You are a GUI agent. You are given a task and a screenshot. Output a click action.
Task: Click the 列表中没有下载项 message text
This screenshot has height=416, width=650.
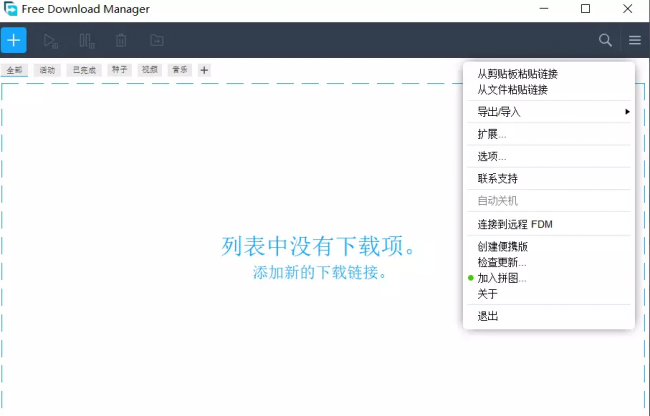318,246
